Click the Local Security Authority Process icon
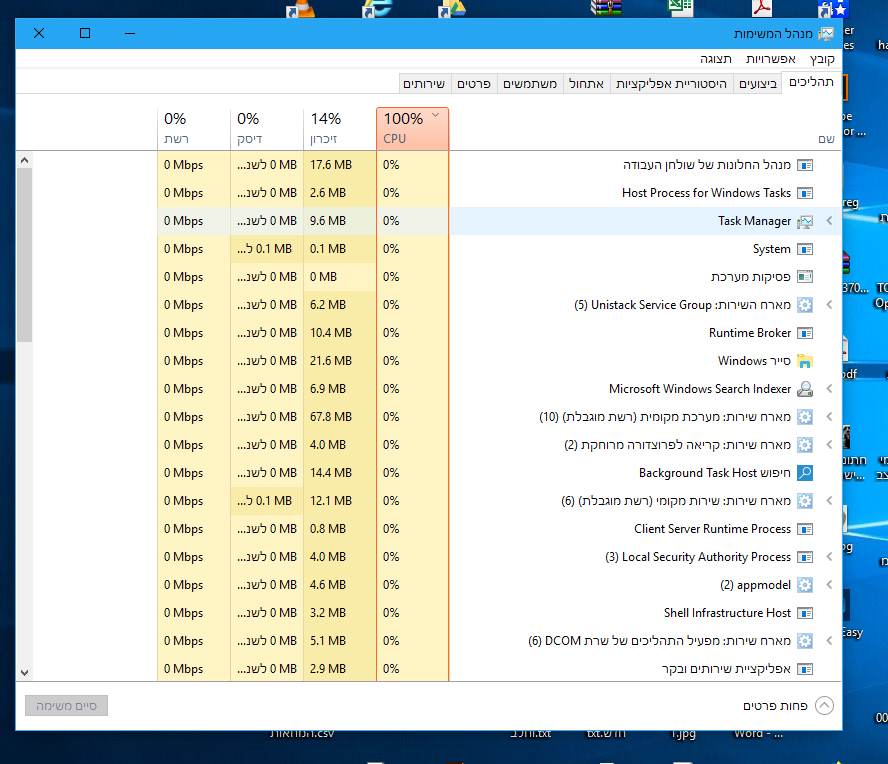 (805, 557)
